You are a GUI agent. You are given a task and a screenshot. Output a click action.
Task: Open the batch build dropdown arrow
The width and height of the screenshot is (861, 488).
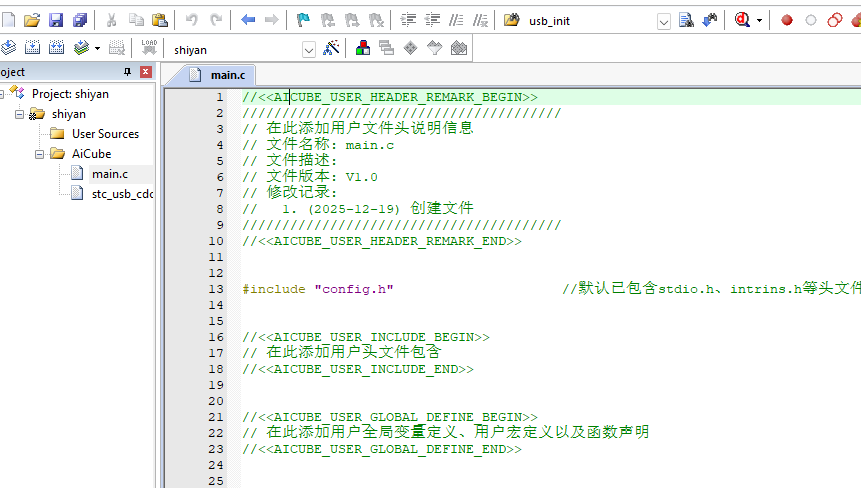(x=97, y=48)
